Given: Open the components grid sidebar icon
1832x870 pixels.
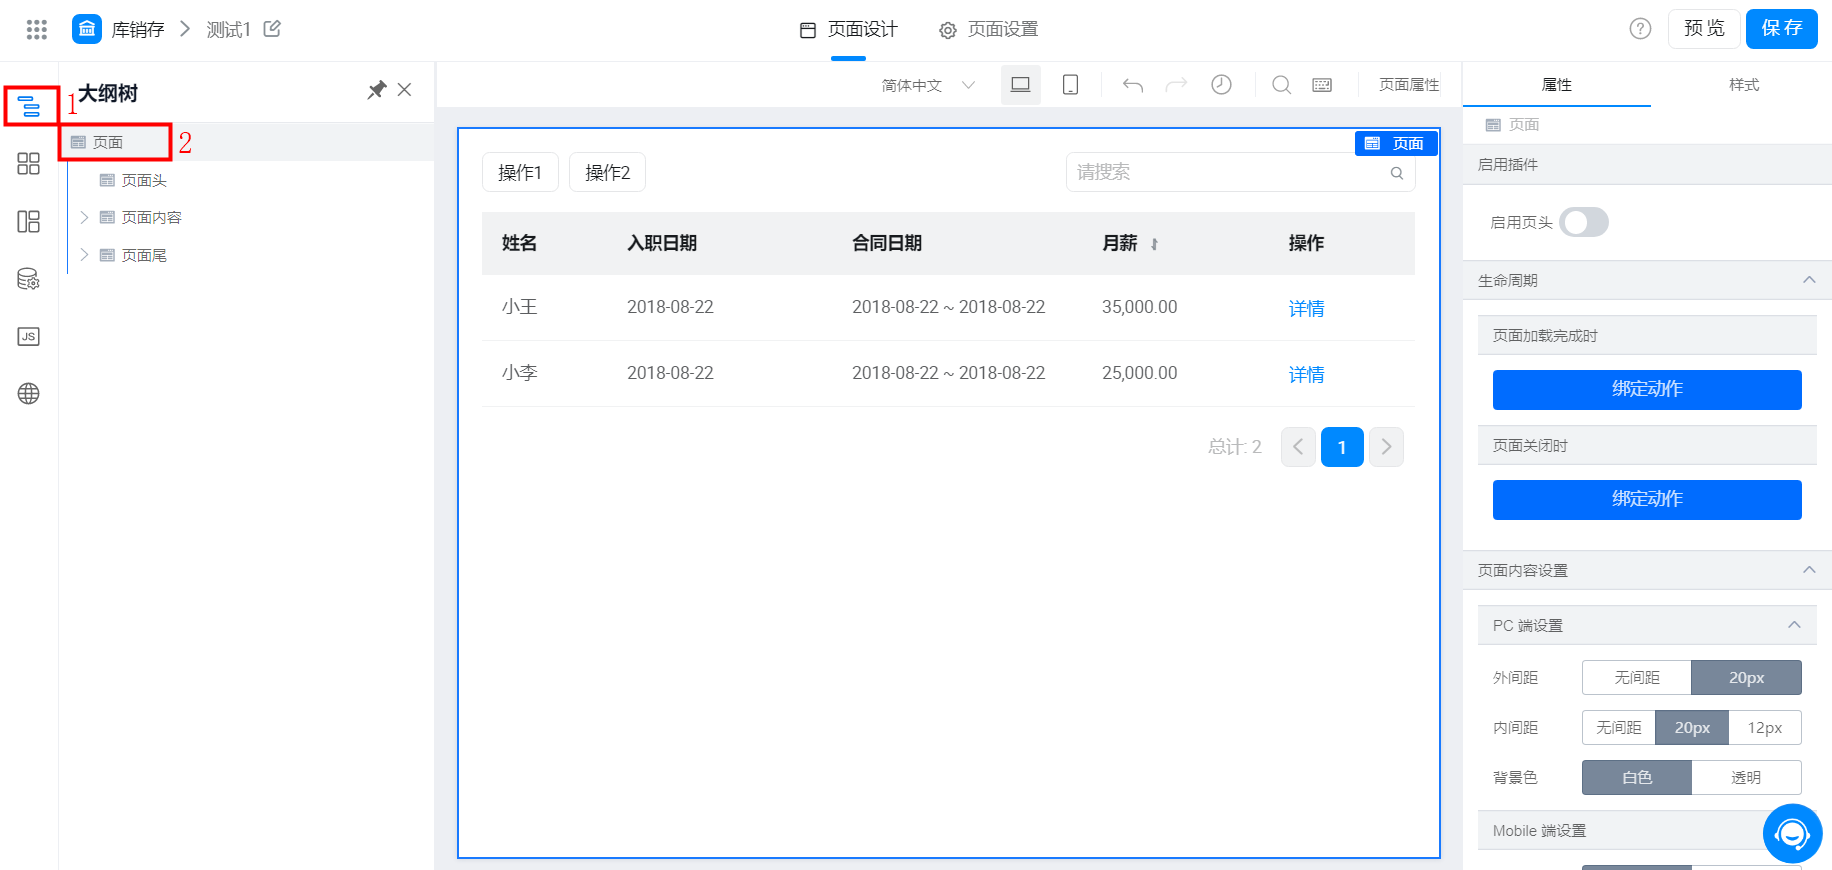Looking at the screenshot, I should (x=29, y=164).
